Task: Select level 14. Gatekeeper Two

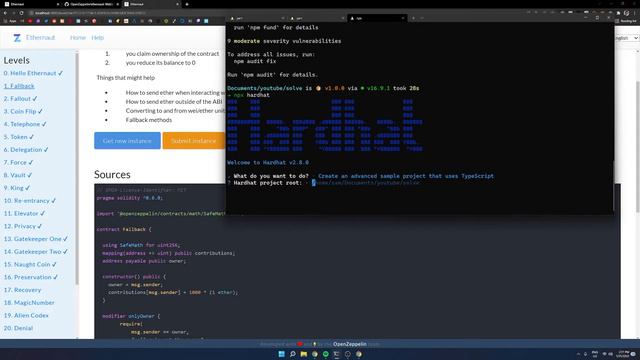Action: 36,251
